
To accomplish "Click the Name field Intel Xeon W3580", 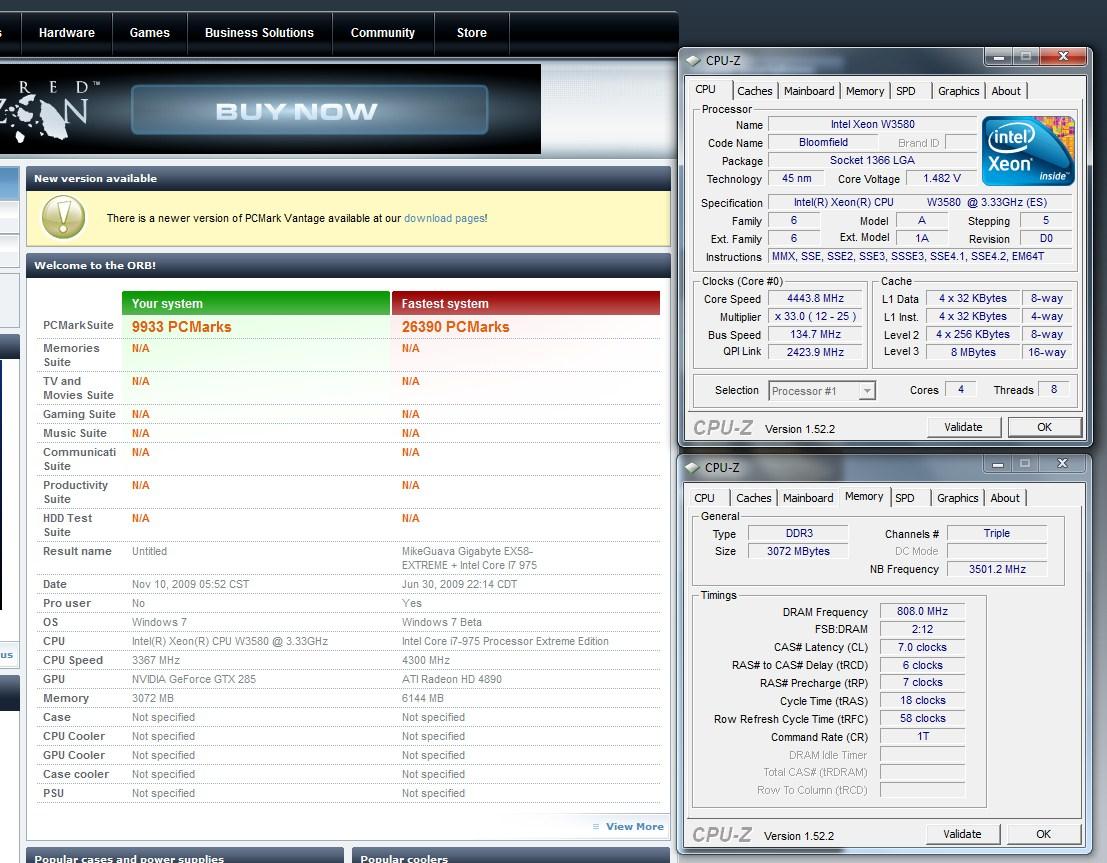I will [x=873, y=124].
